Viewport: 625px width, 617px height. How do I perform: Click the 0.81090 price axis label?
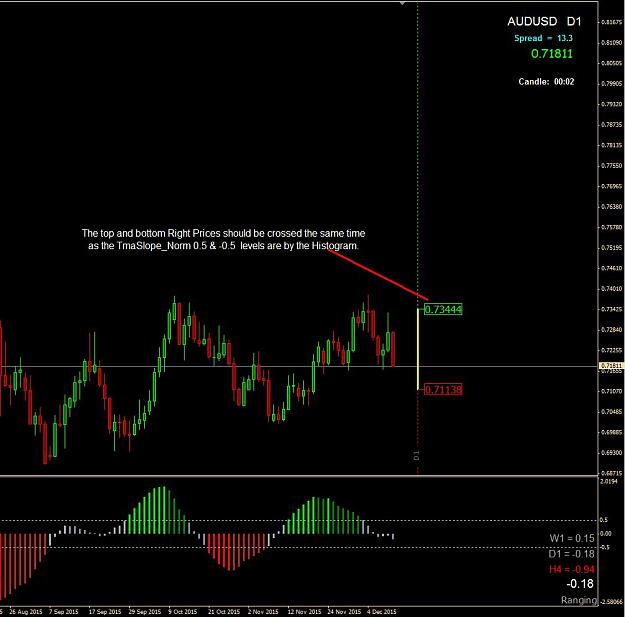coord(612,42)
